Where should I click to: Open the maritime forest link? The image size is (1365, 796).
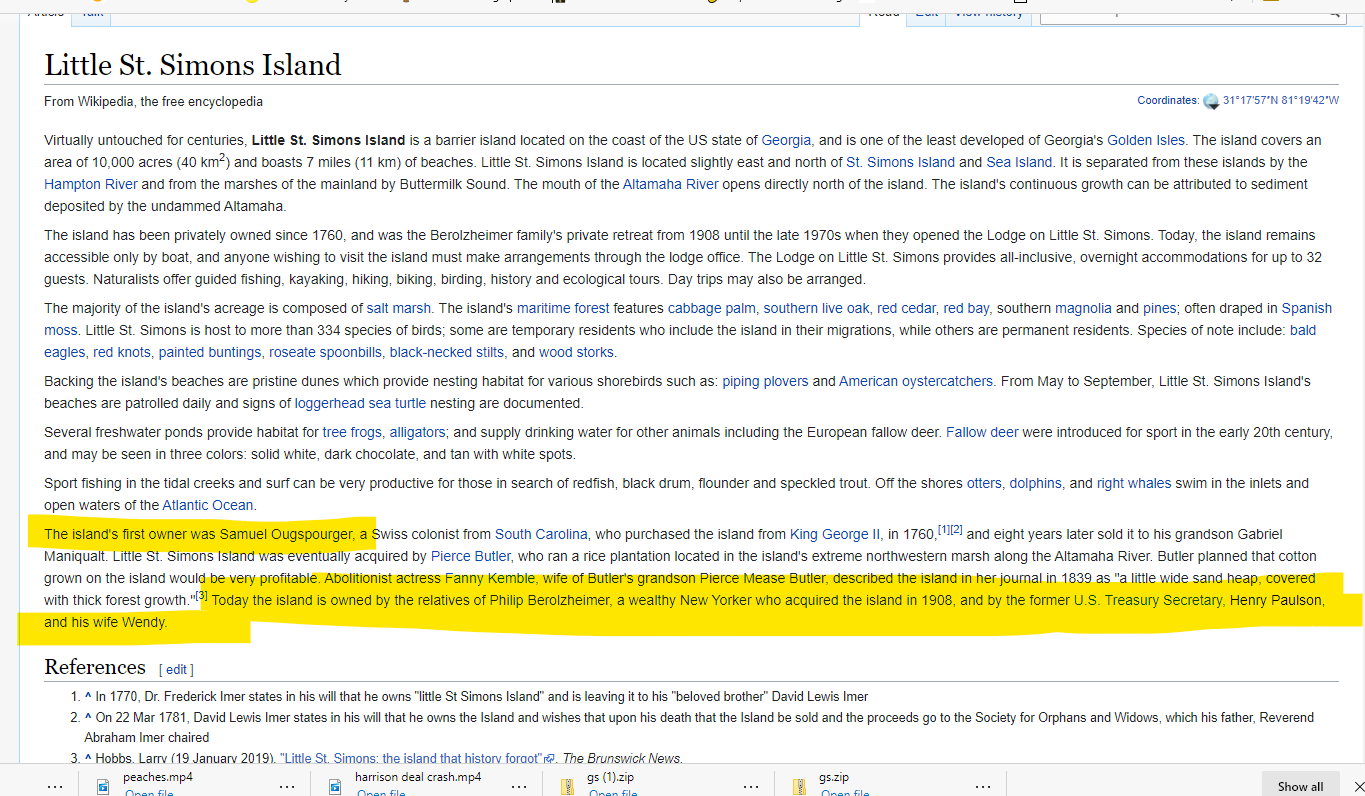(563, 308)
